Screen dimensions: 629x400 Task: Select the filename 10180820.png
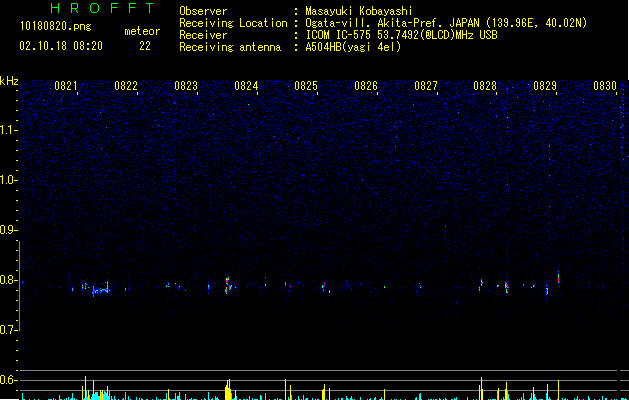coord(56,27)
